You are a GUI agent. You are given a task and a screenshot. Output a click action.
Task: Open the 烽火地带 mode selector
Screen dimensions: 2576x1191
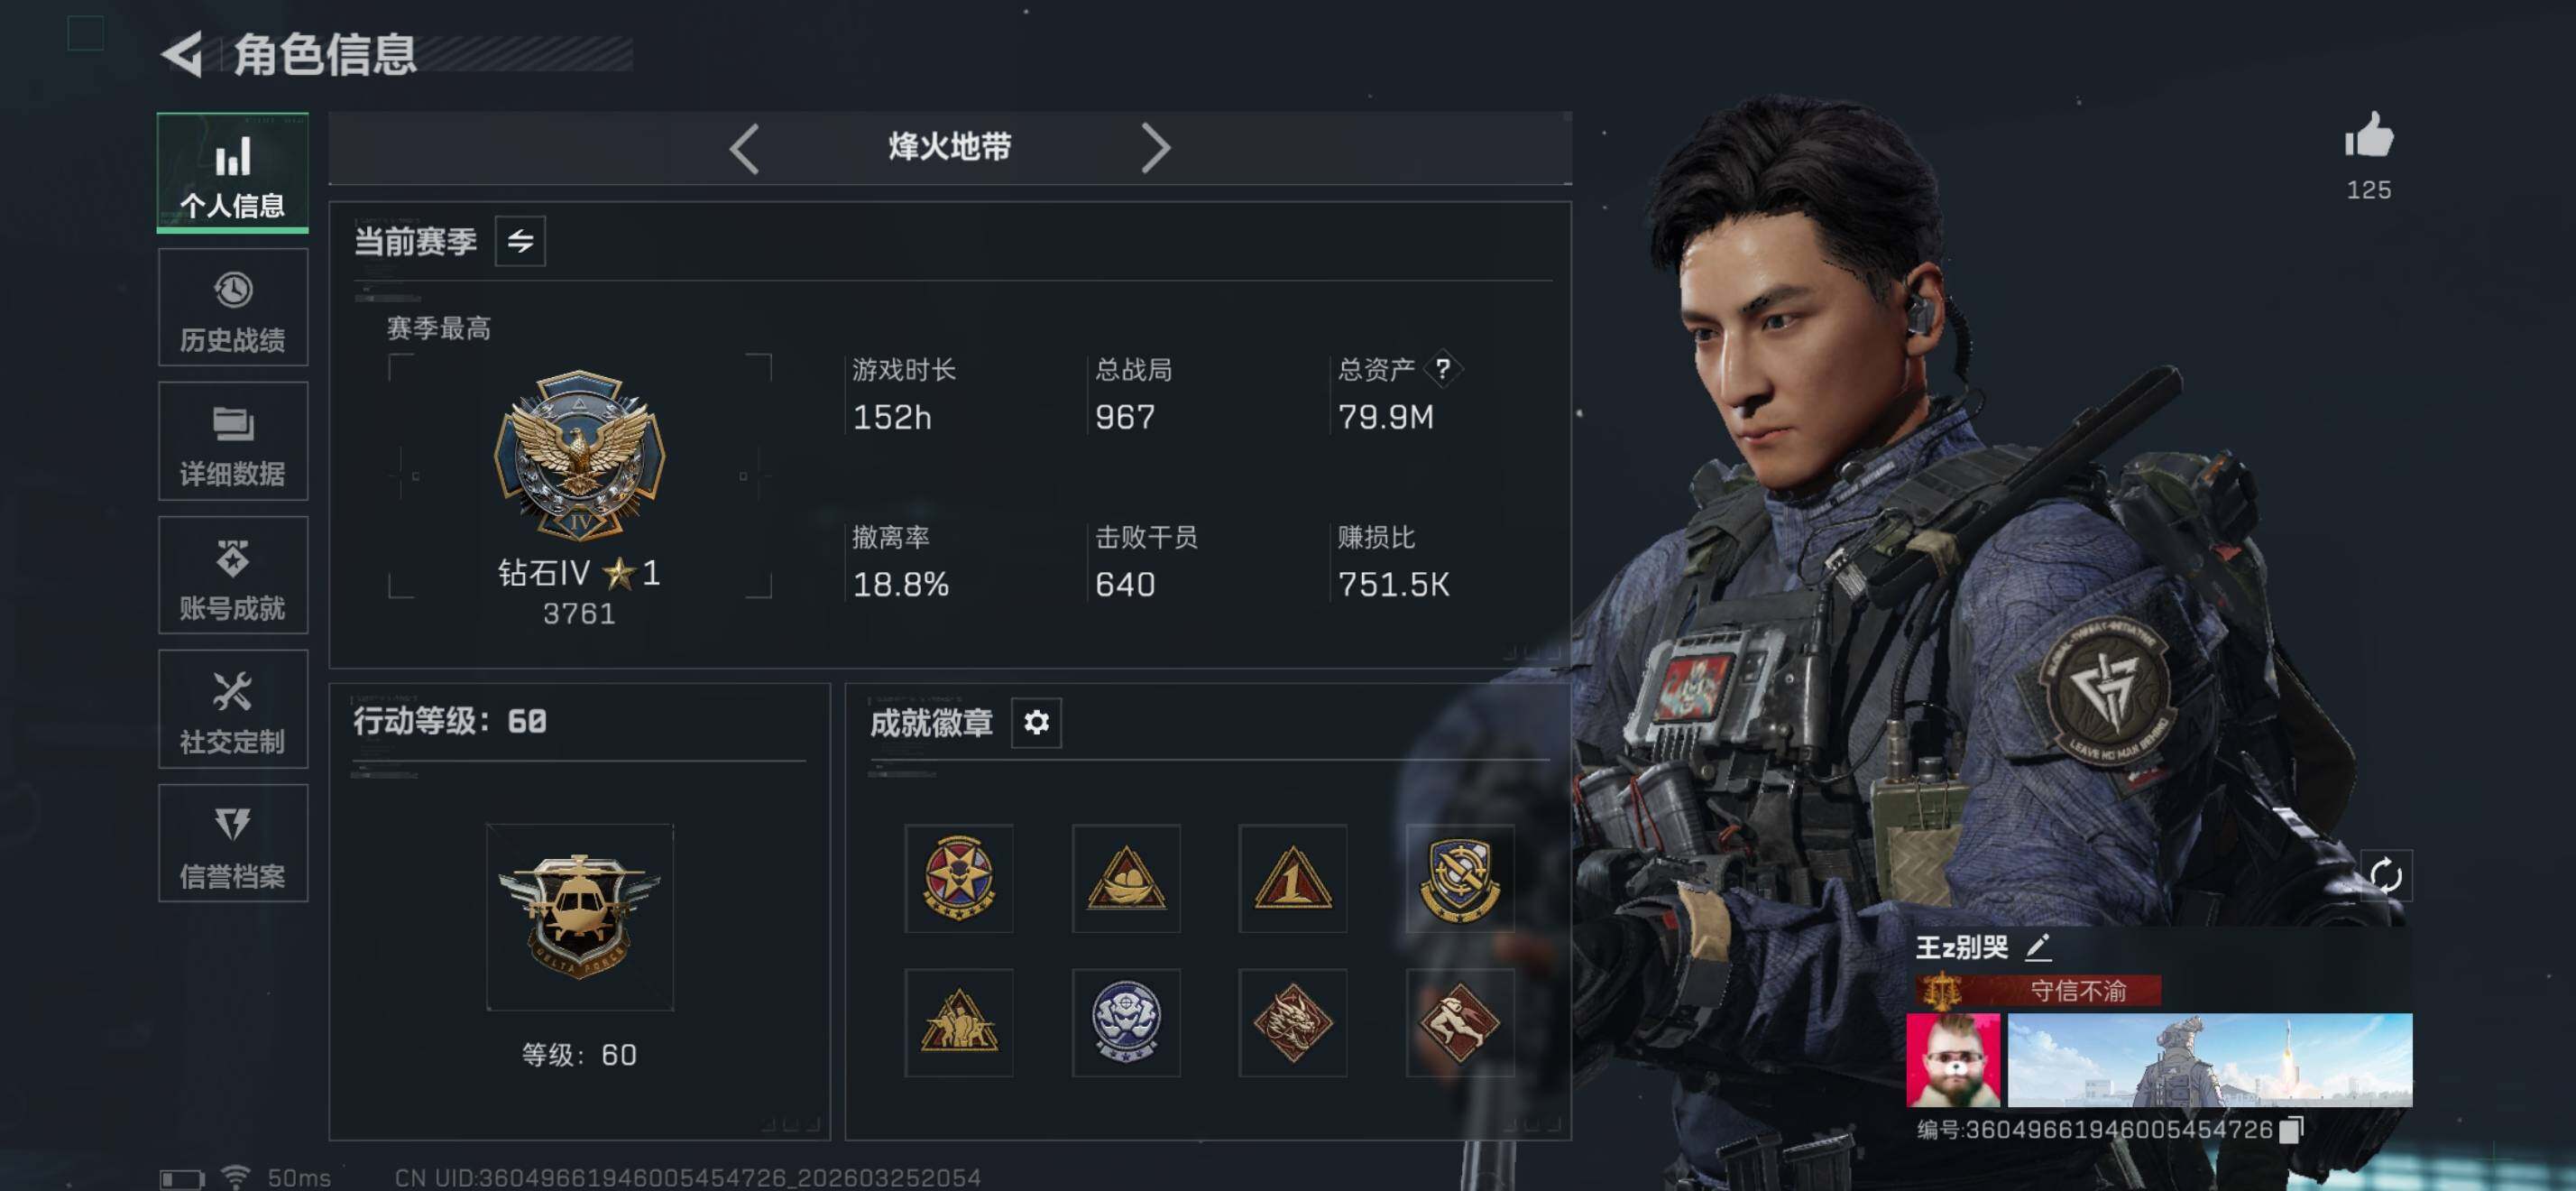pos(950,148)
